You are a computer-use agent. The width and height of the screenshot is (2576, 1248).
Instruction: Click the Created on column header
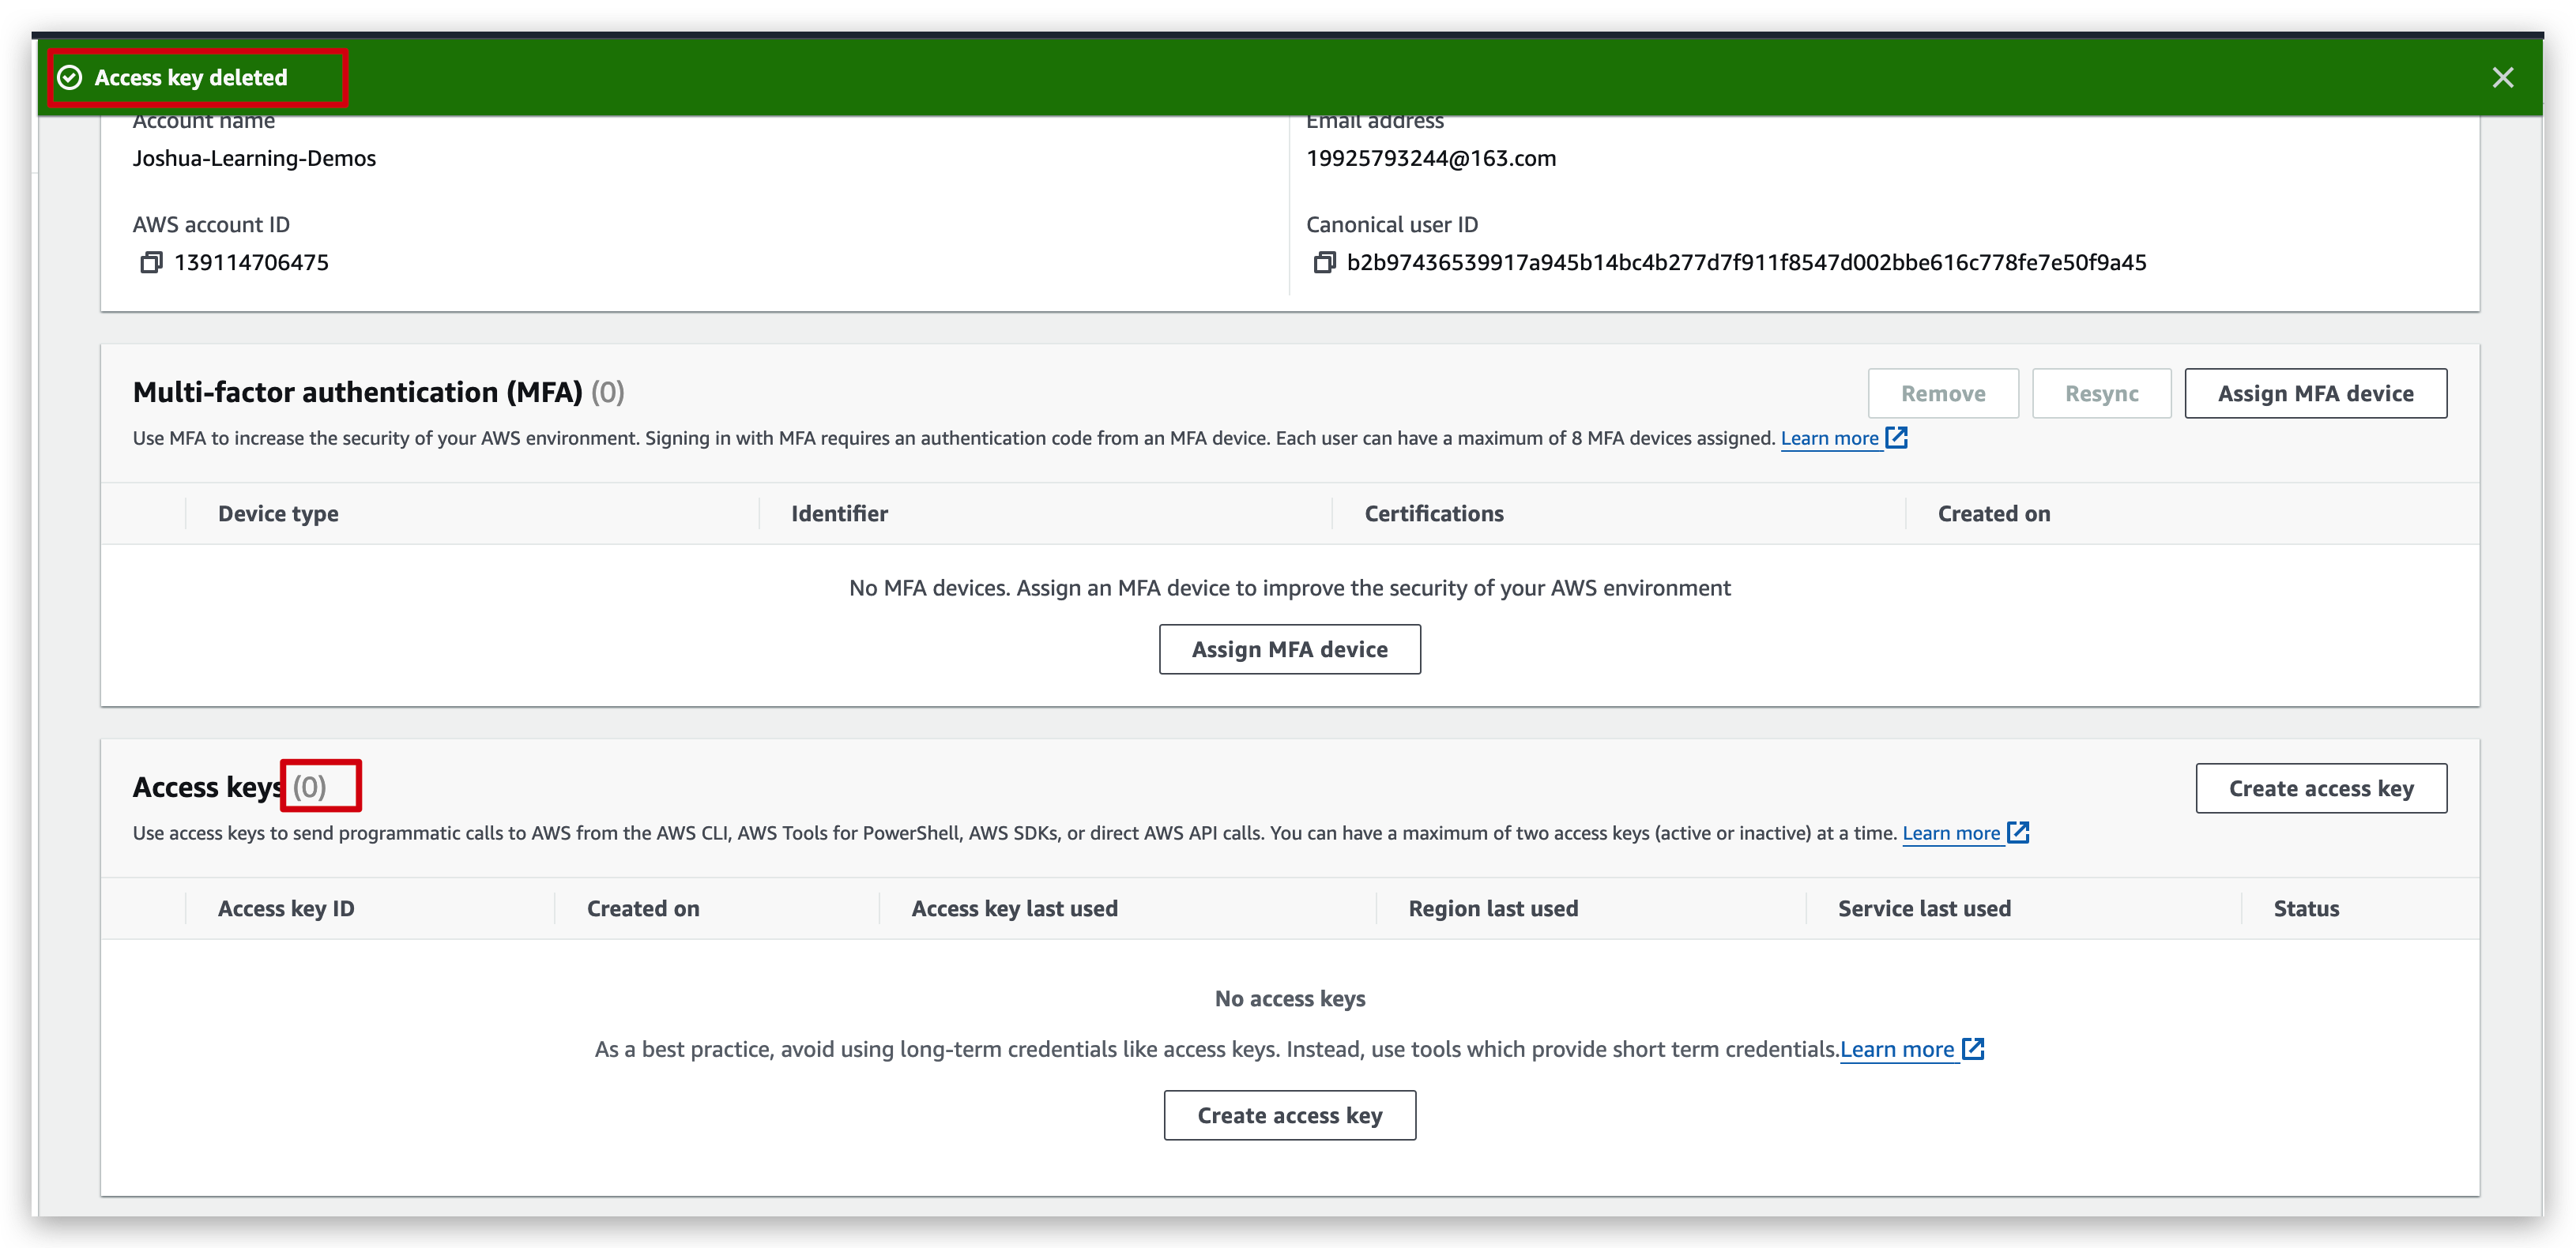coord(643,908)
